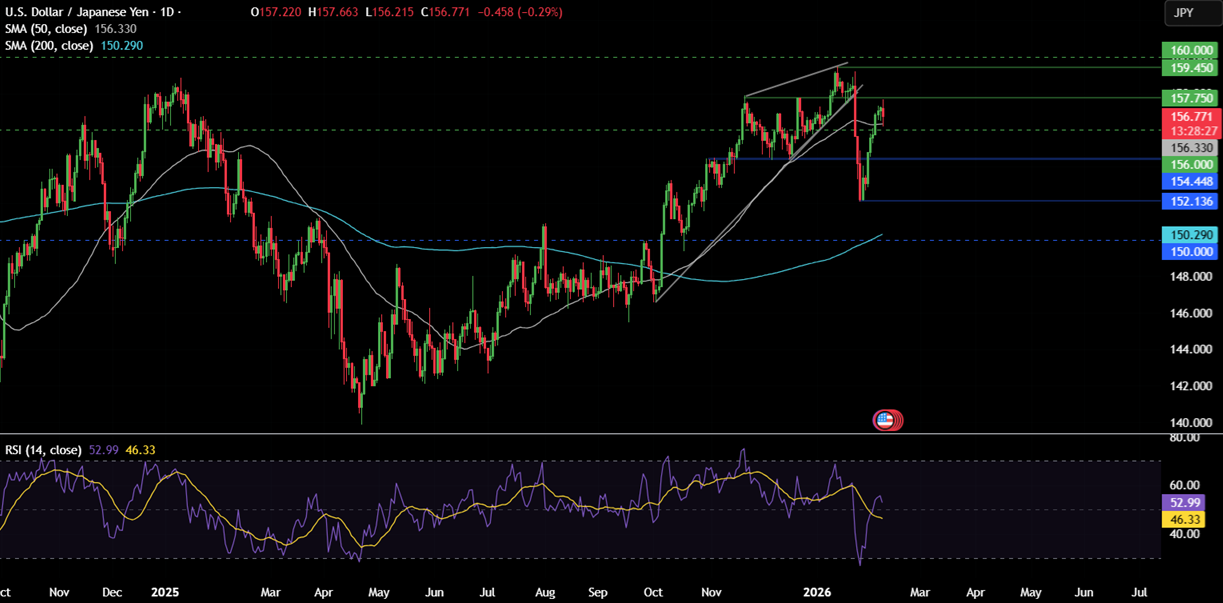The height and width of the screenshot is (603, 1223).
Task: Click the US flag economic event icon
Action: pos(886,420)
